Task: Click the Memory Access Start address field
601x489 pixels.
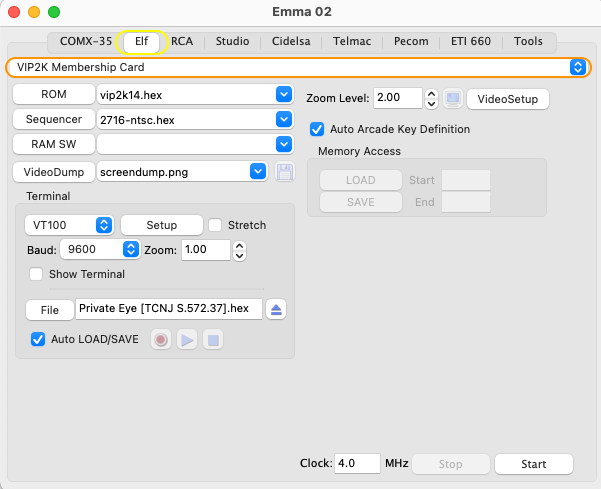Action: click(x=466, y=180)
